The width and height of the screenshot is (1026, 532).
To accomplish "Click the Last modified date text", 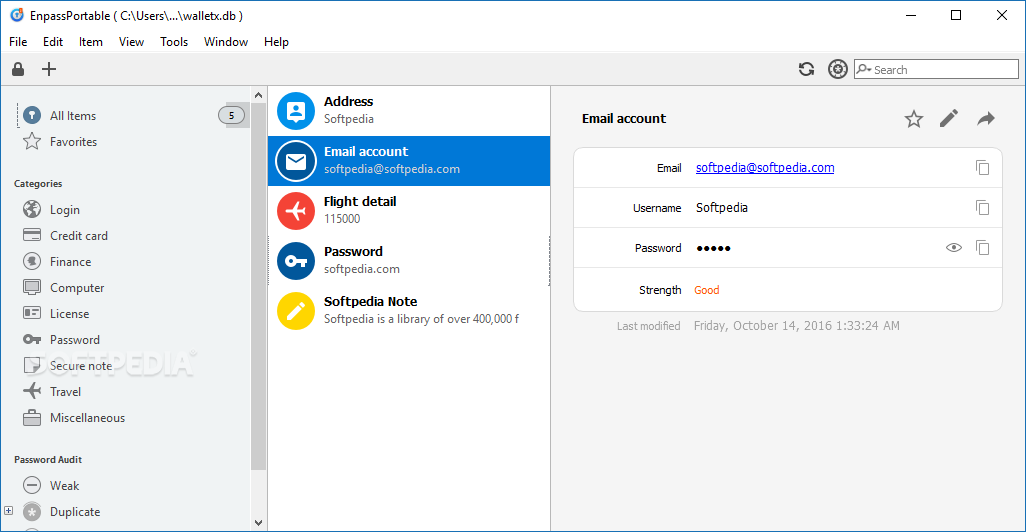I will 796,326.
